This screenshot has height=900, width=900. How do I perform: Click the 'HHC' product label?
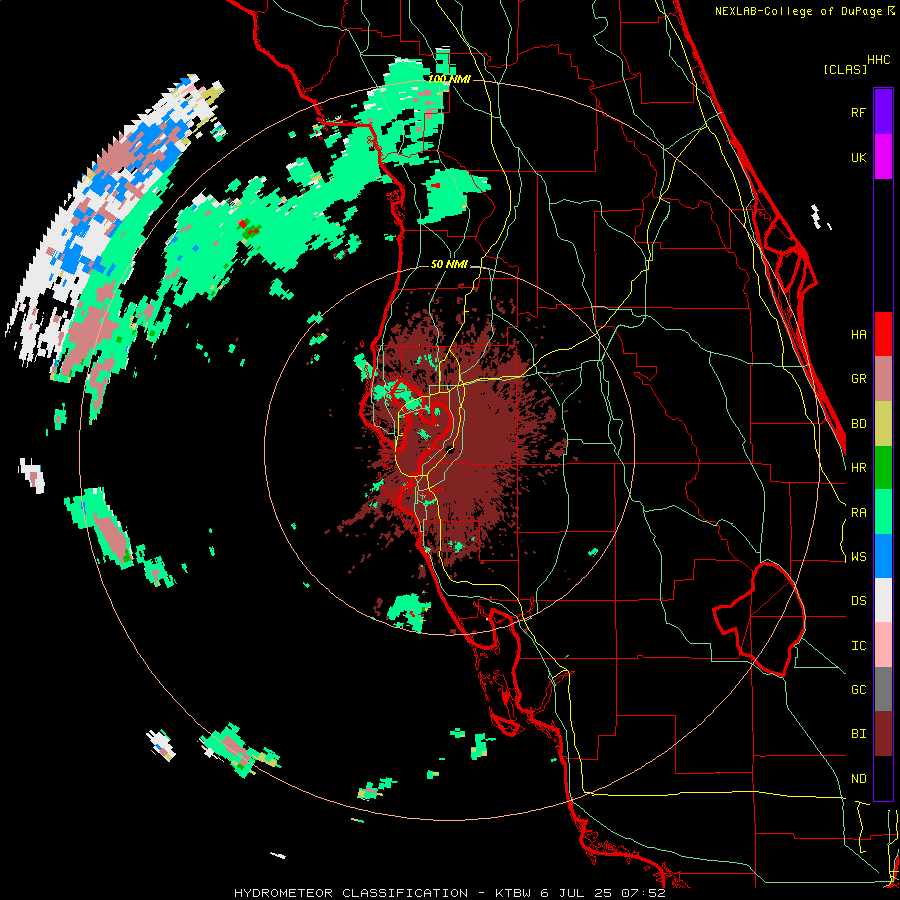(x=879, y=60)
